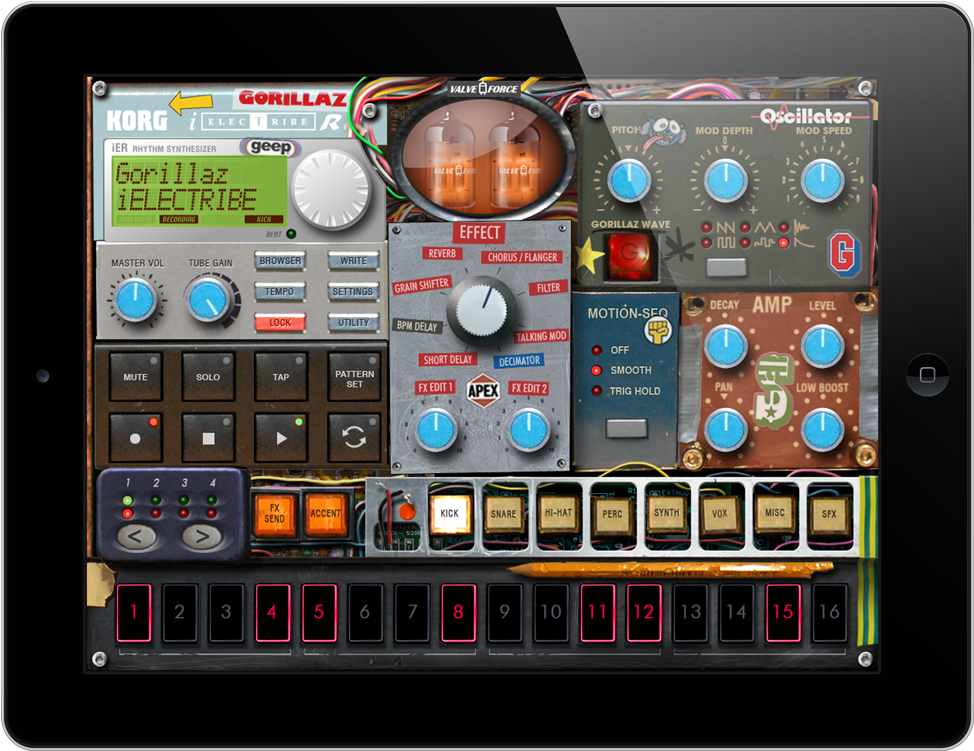Select the SFX part pad
The width and height of the screenshot is (974, 751).
tap(829, 514)
